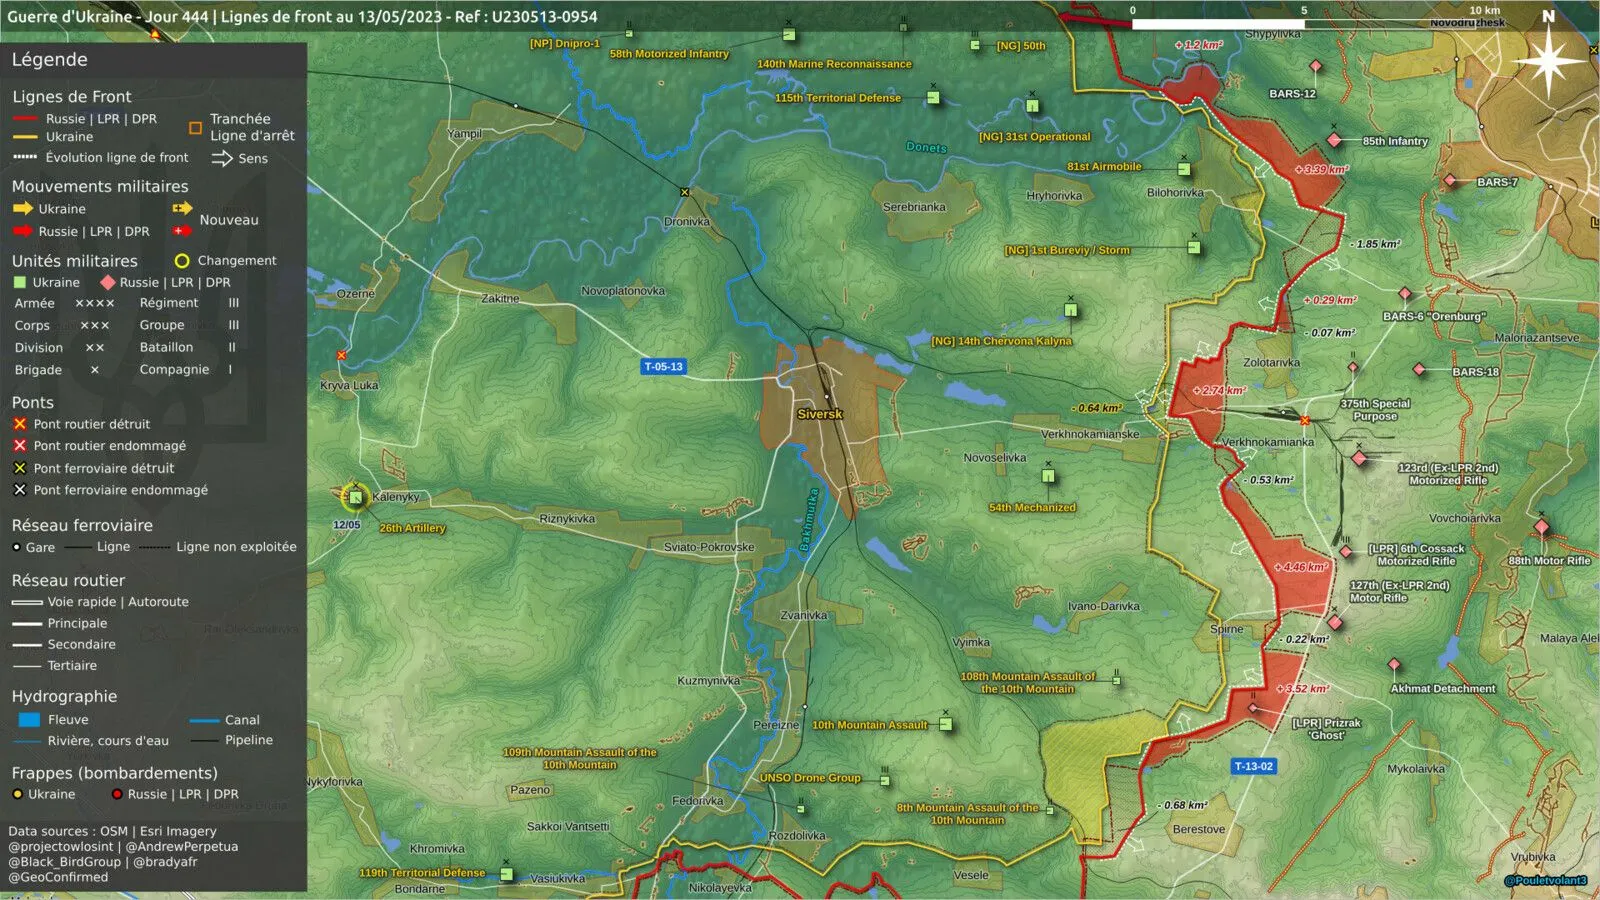Click the T-05-13 road shield

click(663, 367)
